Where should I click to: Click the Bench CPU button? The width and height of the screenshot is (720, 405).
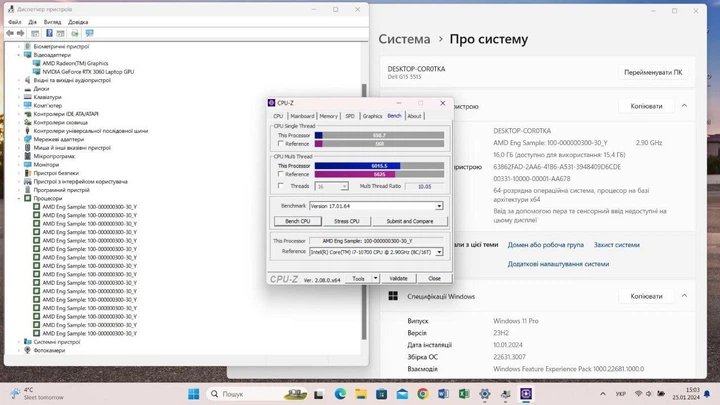click(x=298, y=221)
